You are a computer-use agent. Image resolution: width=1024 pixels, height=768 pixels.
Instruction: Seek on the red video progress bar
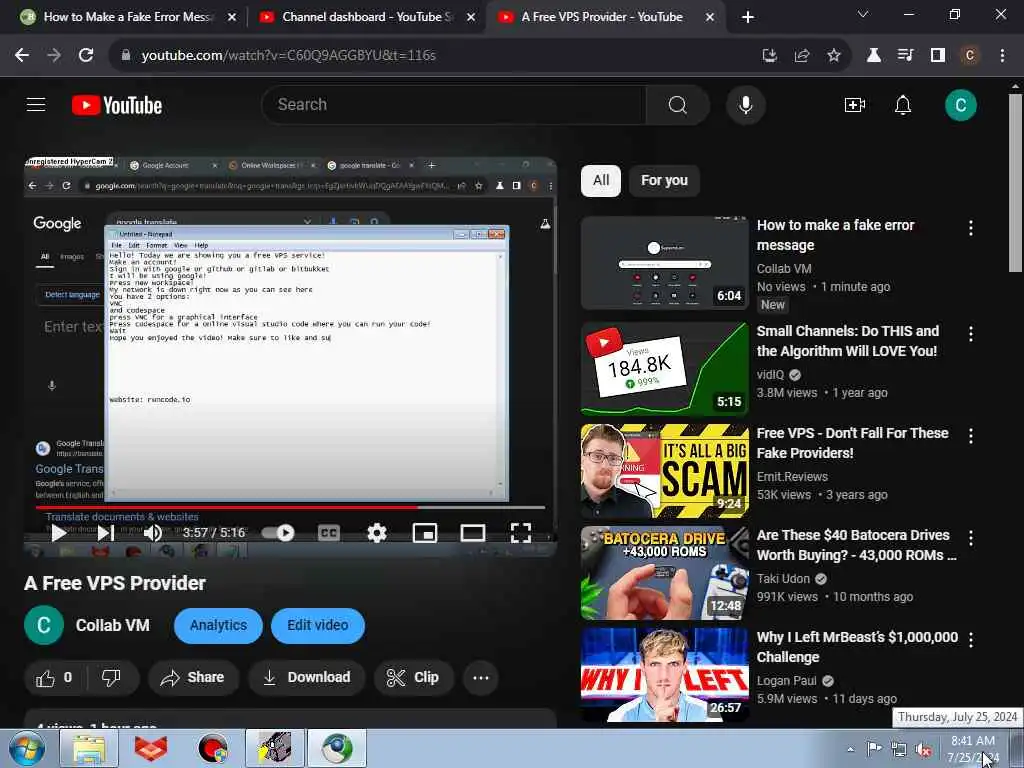(x=290, y=507)
